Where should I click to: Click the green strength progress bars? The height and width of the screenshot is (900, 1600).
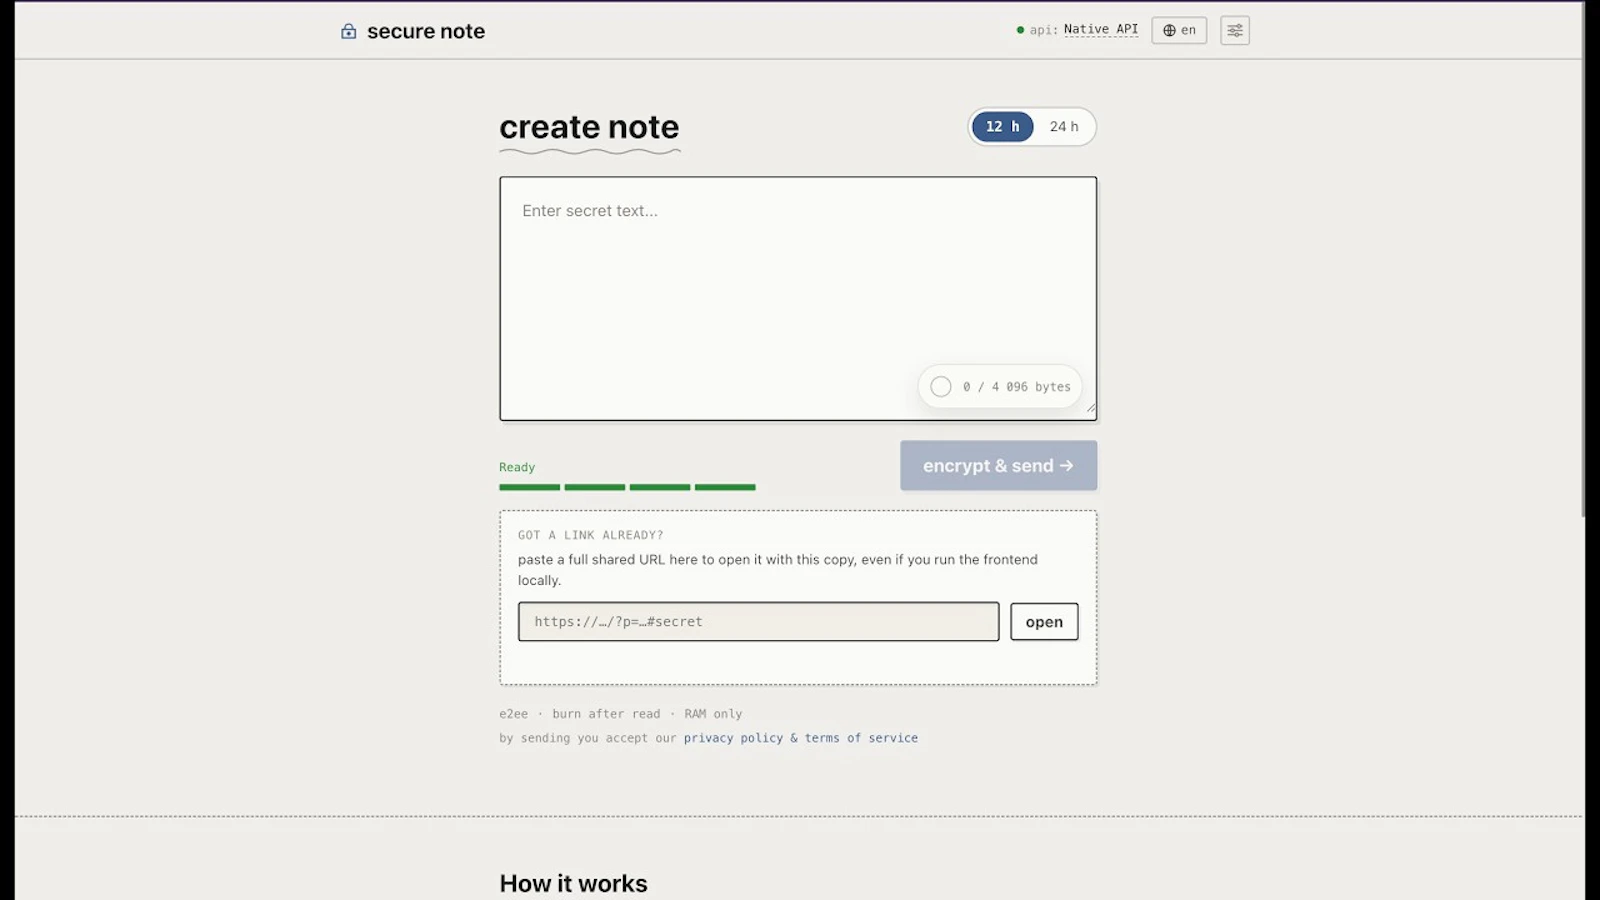coord(627,487)
